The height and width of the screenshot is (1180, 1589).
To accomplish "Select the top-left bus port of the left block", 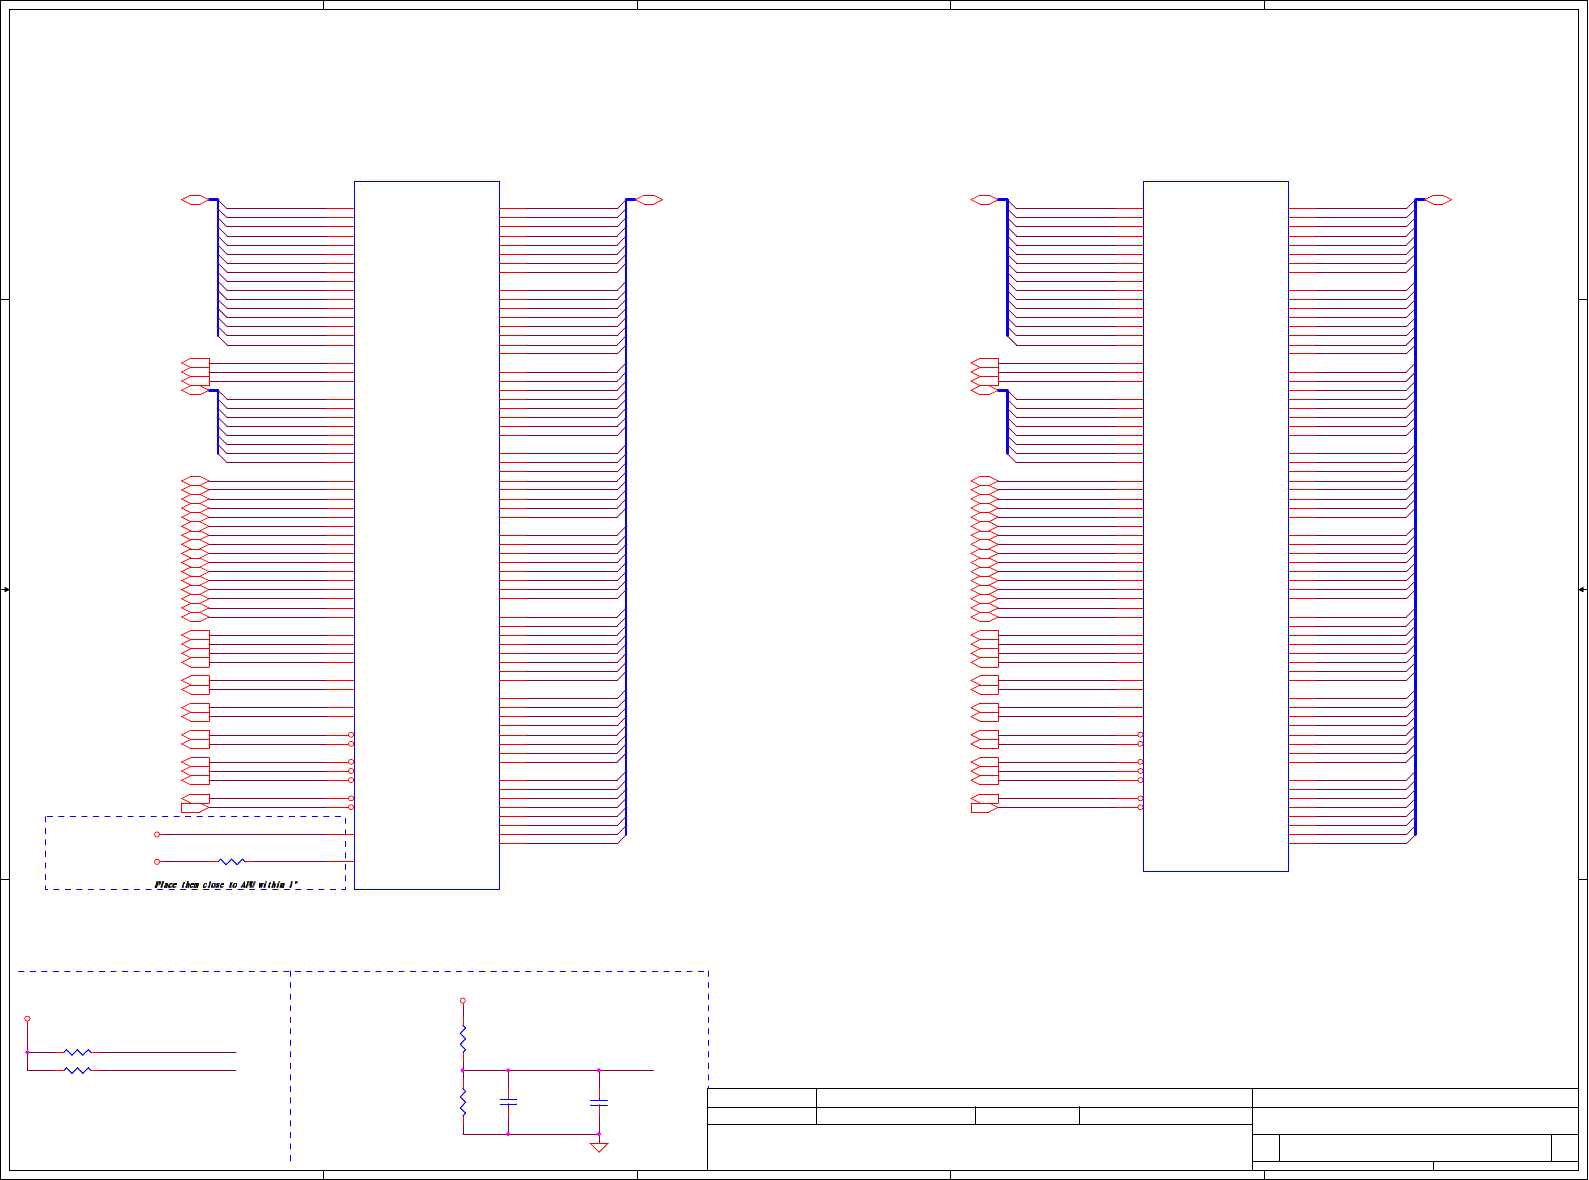I will [x=195, y=200].
